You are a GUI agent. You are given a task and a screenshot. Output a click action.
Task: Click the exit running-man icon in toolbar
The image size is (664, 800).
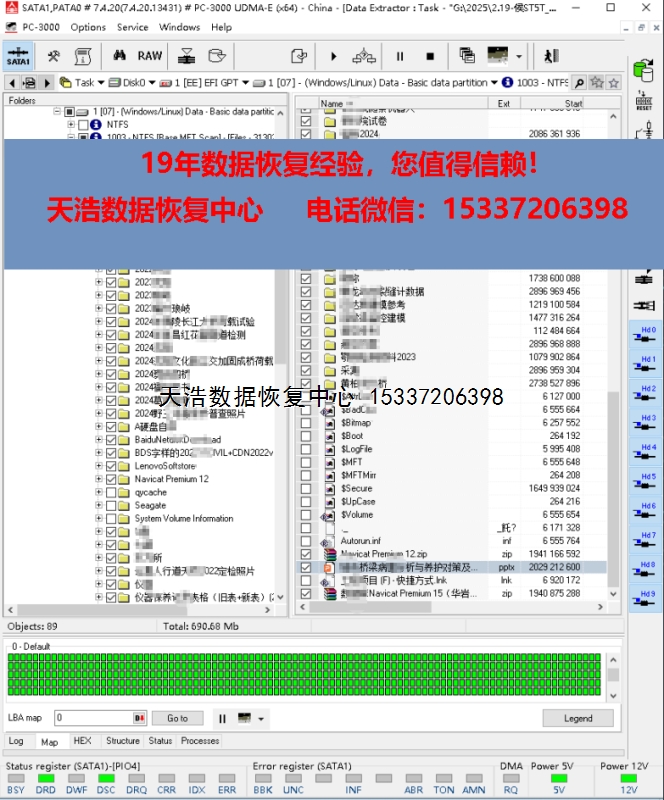pyautogui.click(x=551, y=56)
